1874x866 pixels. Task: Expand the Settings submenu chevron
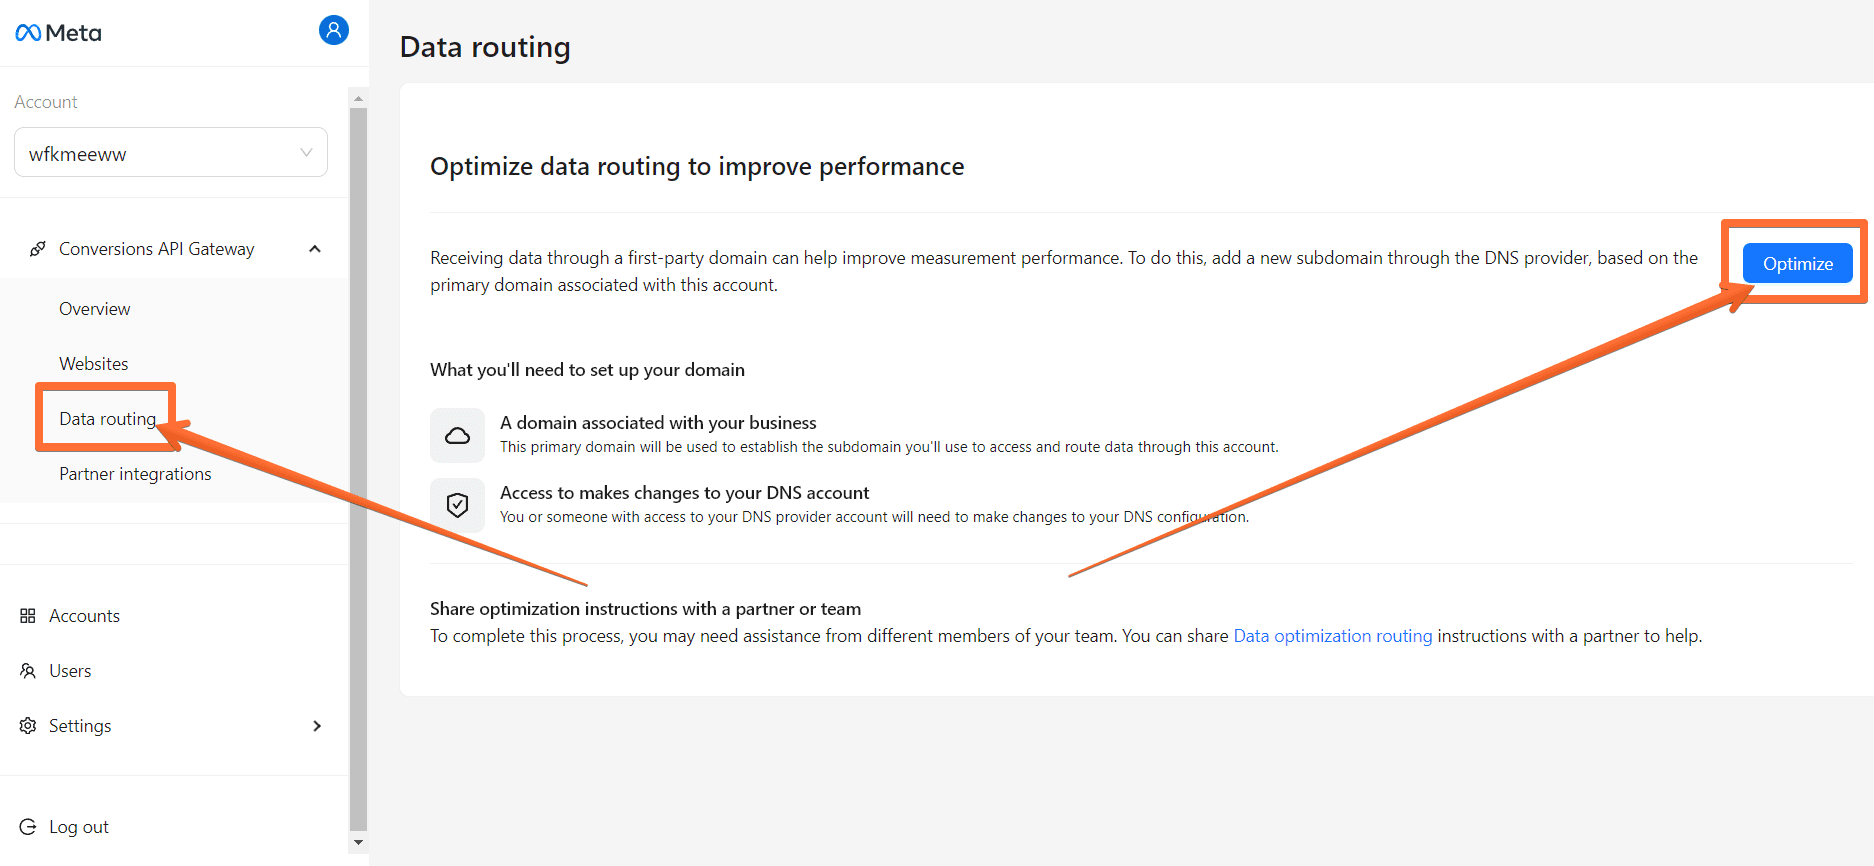click(x=317, y=726)
